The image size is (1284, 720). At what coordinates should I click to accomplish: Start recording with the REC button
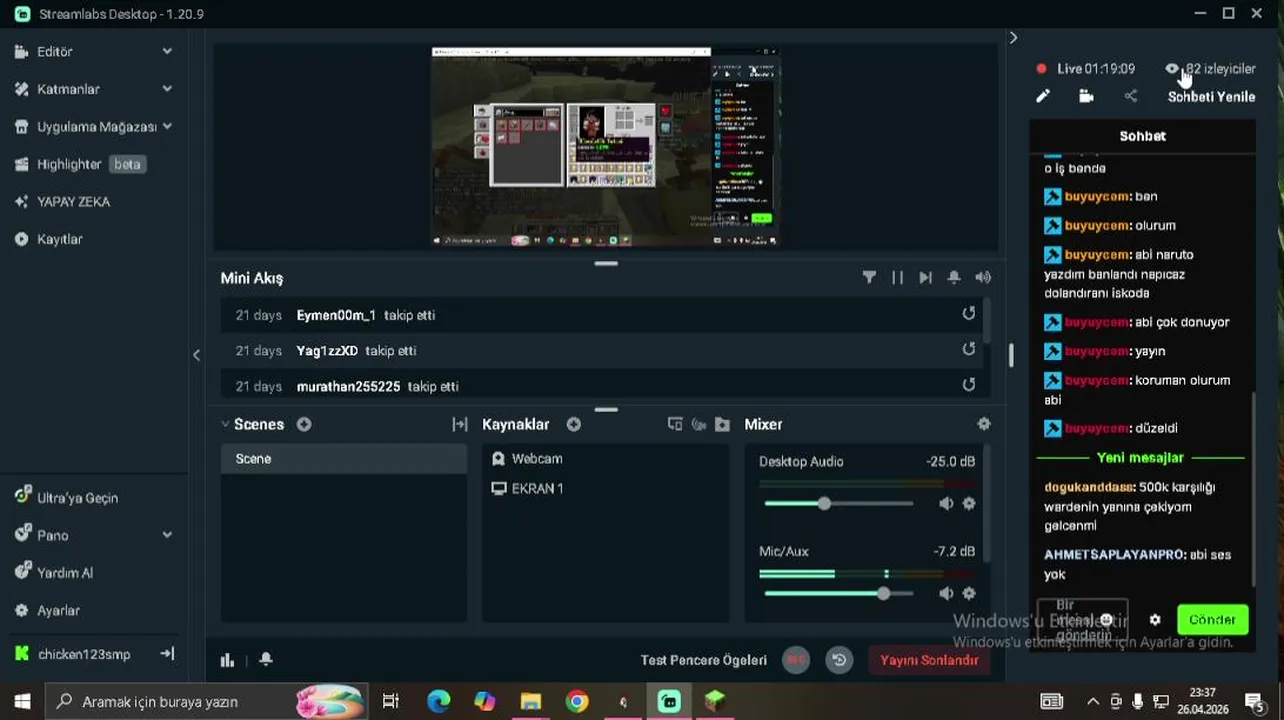[796, 660]
